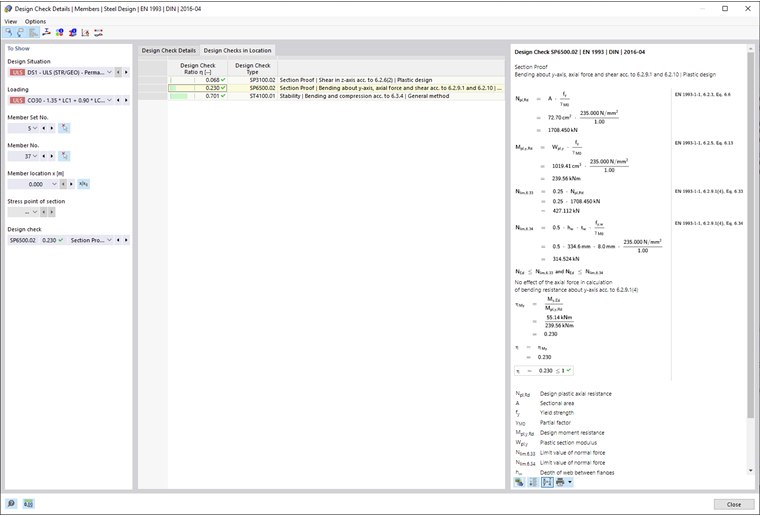Viewport: 760px width, 517px height.
Task: Select the ST4100.01 stability check row
Action: coord(336,96)
